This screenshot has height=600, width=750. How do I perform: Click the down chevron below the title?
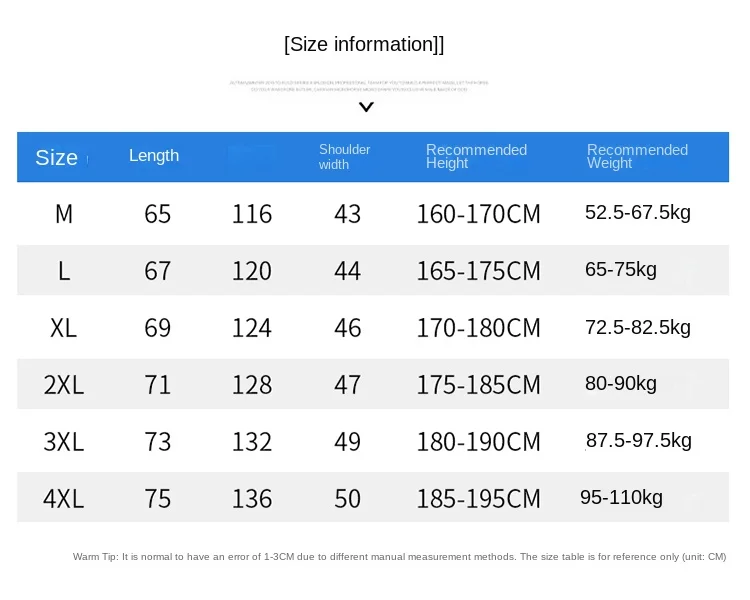coord(366,107)
